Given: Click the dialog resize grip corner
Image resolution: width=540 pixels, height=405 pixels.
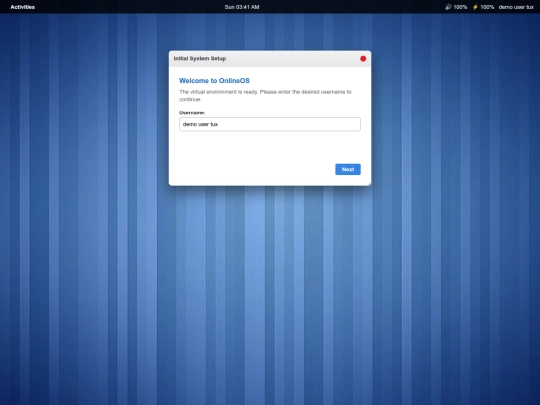Looking at the screenshot, I should point(369,184).
